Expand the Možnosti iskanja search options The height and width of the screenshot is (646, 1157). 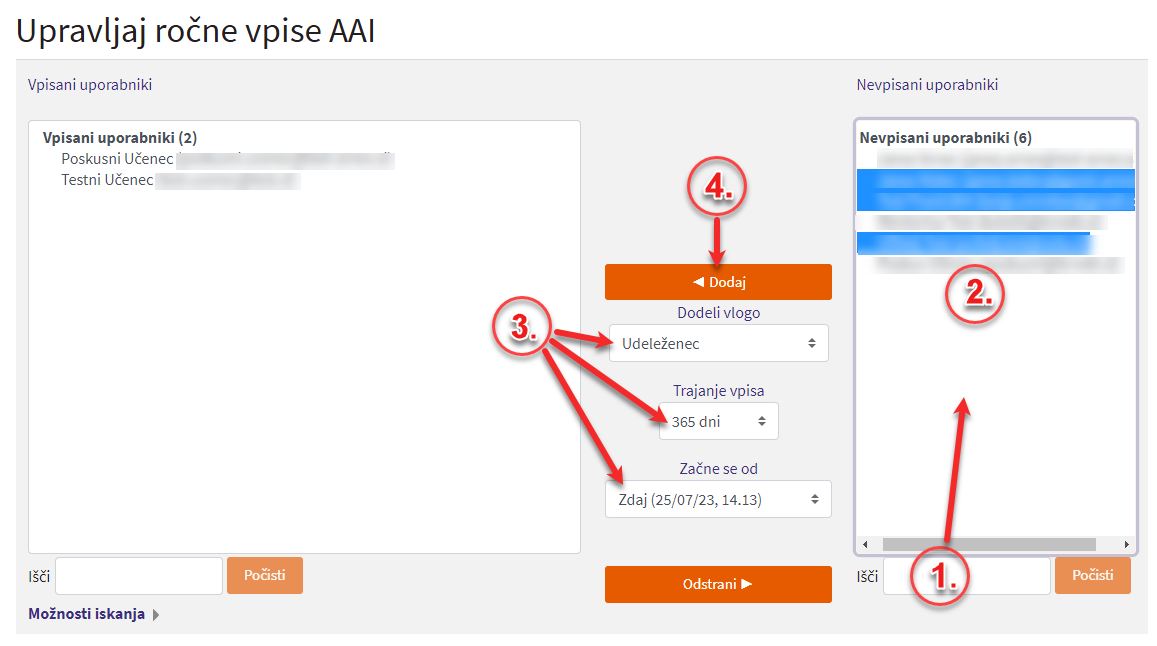pyautogui.click(x=86, y=614)
